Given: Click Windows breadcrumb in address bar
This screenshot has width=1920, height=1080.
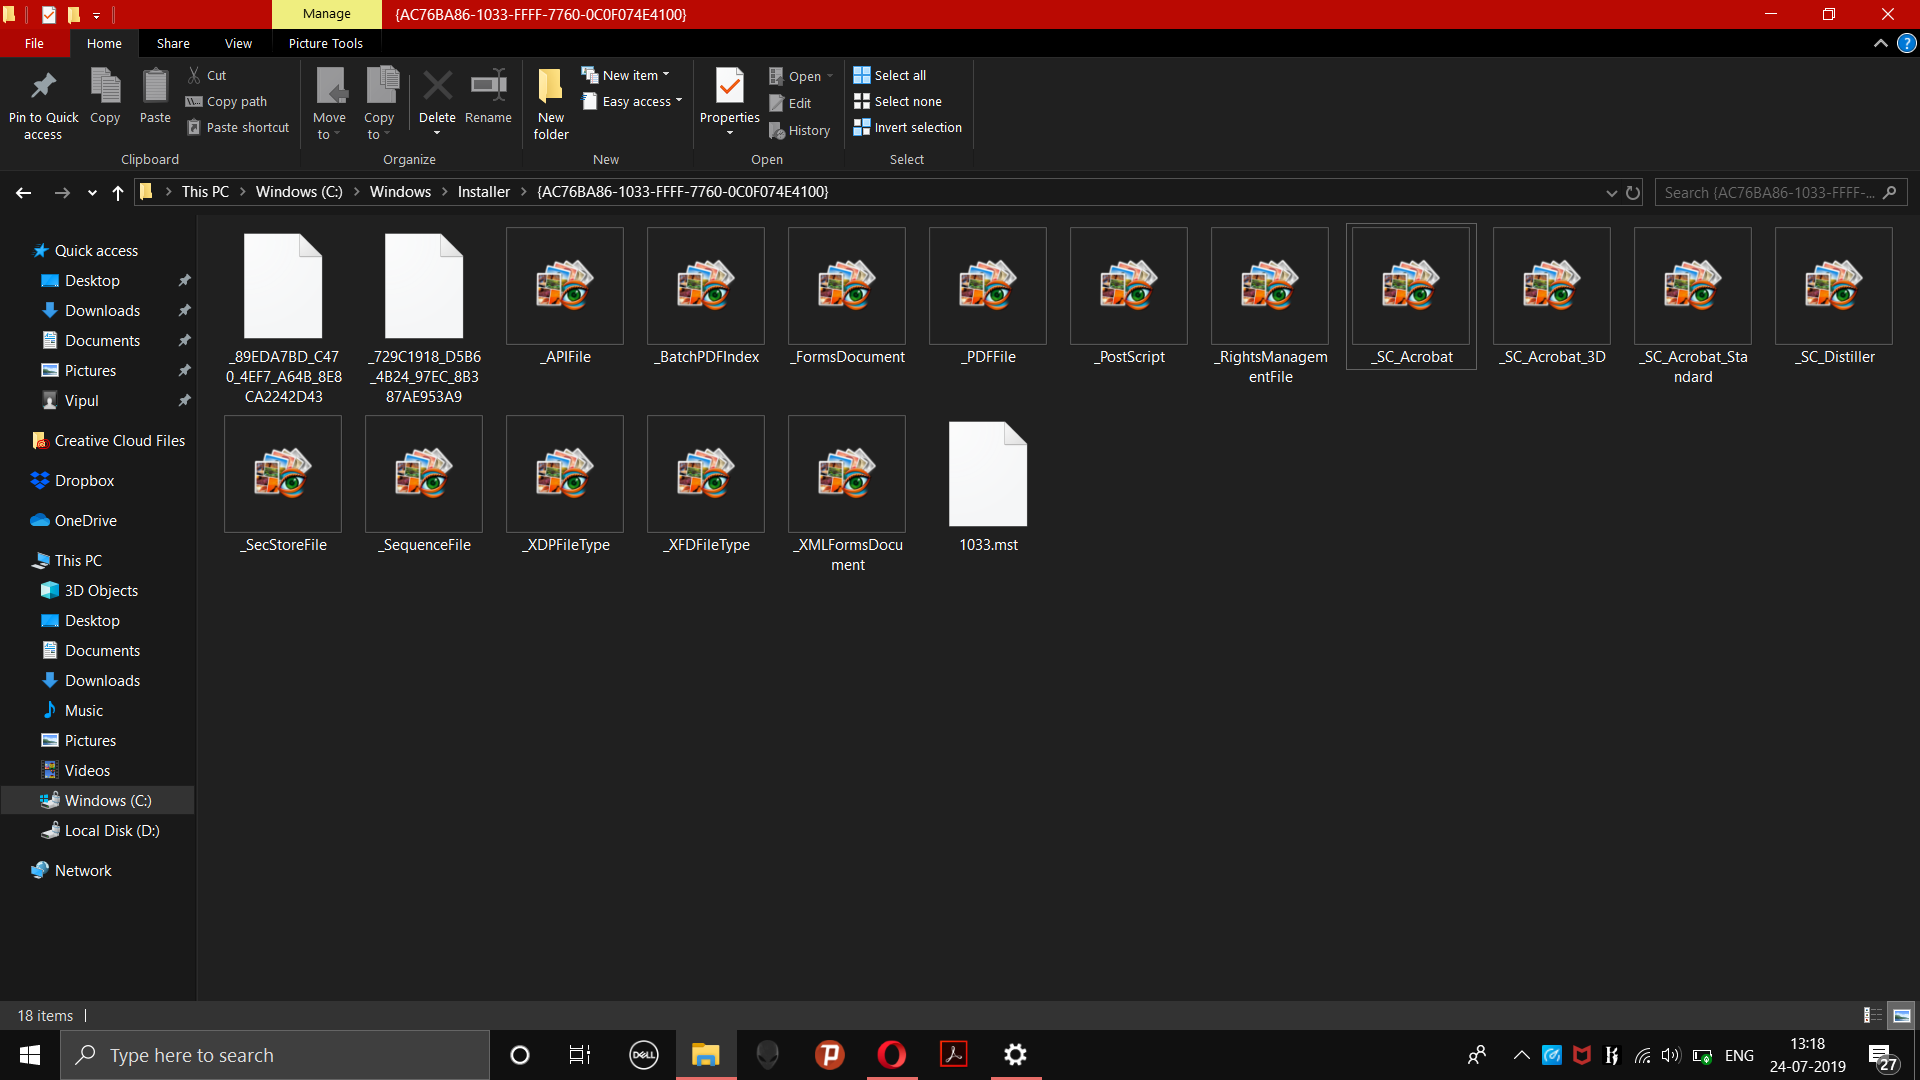Looking at the screenshot, I should click(400, 192).
